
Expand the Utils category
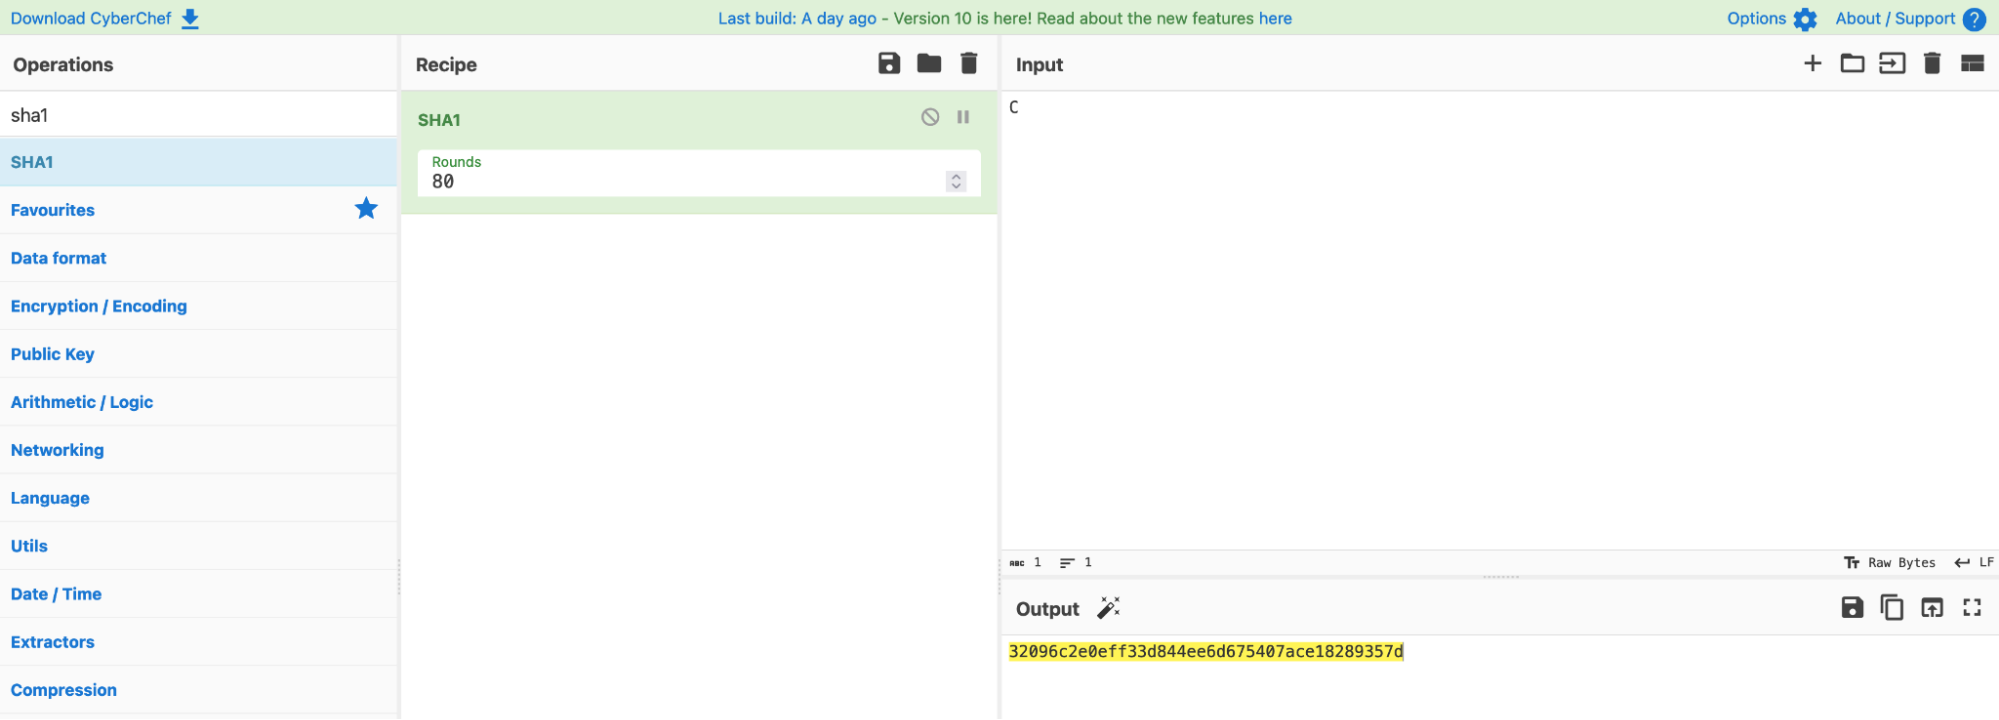coord(198,546)
